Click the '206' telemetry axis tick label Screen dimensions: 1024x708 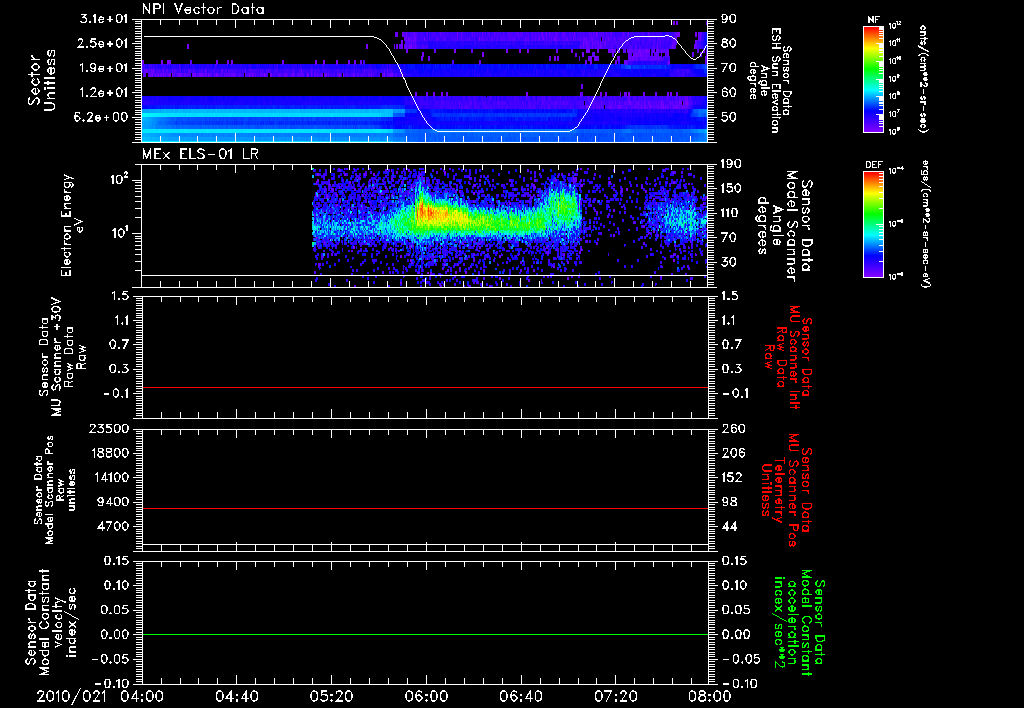point(733,453)
